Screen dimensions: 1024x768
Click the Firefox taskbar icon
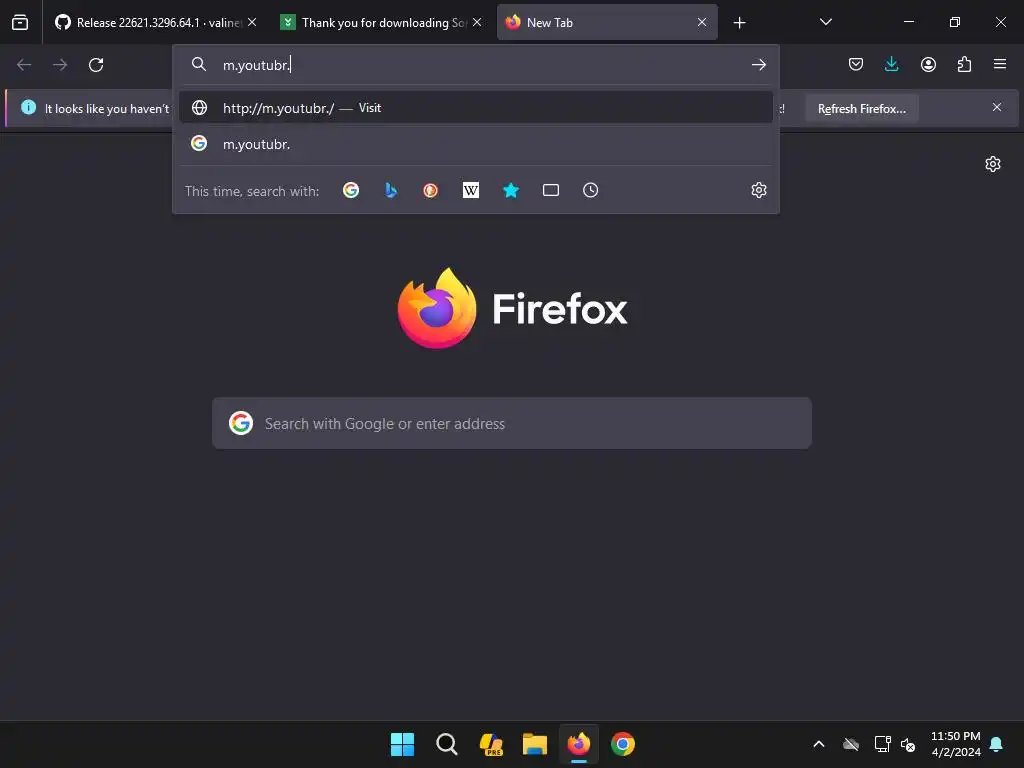579,744
